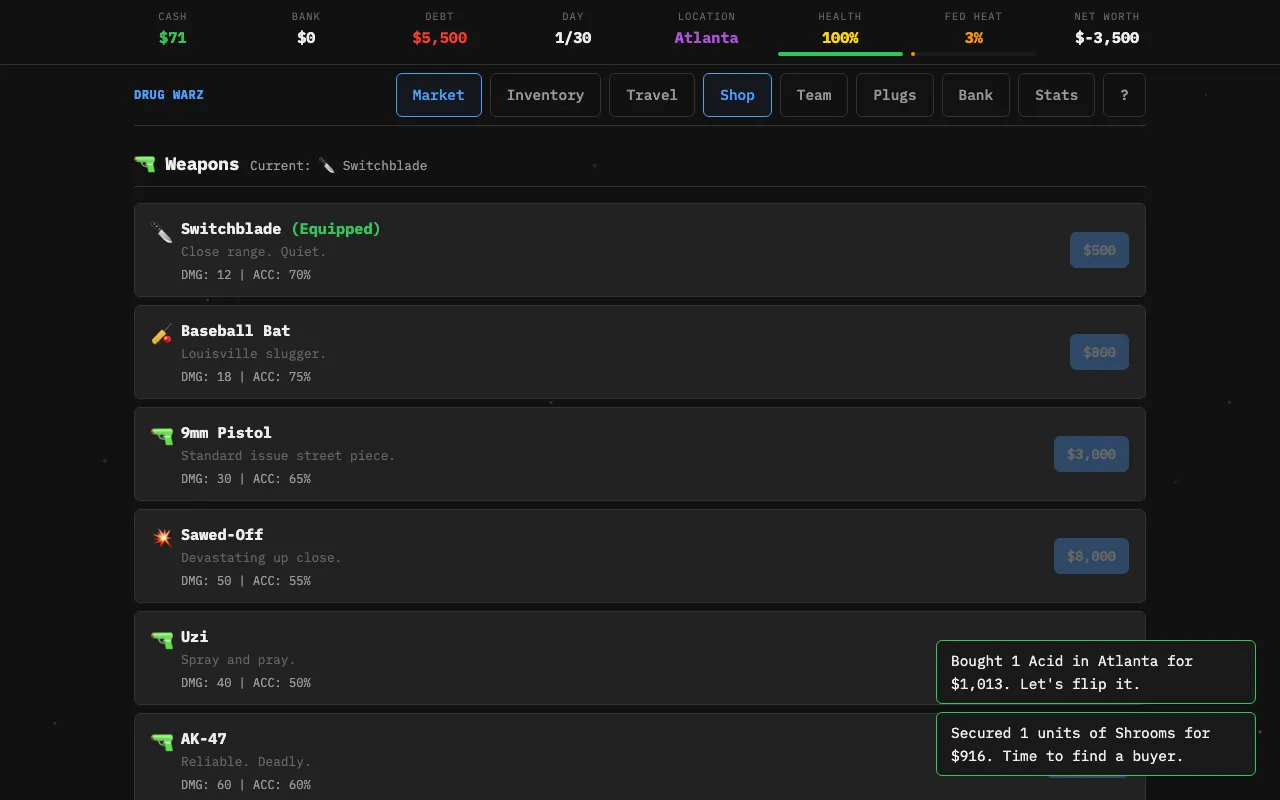The height and width of the screenshot is (800, 1280).
Task: Click the Baseball Bat weapon icon
Action: [x=162, y=334]
